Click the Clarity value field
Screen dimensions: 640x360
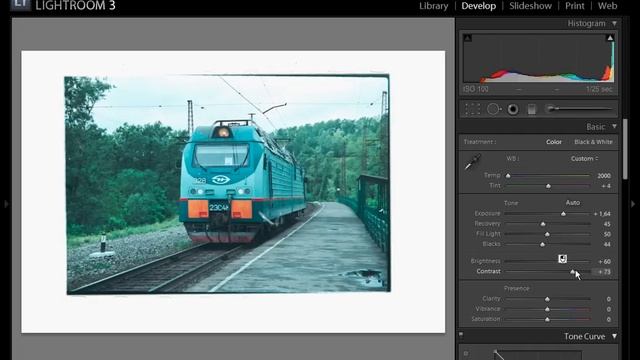pos(608,299)
